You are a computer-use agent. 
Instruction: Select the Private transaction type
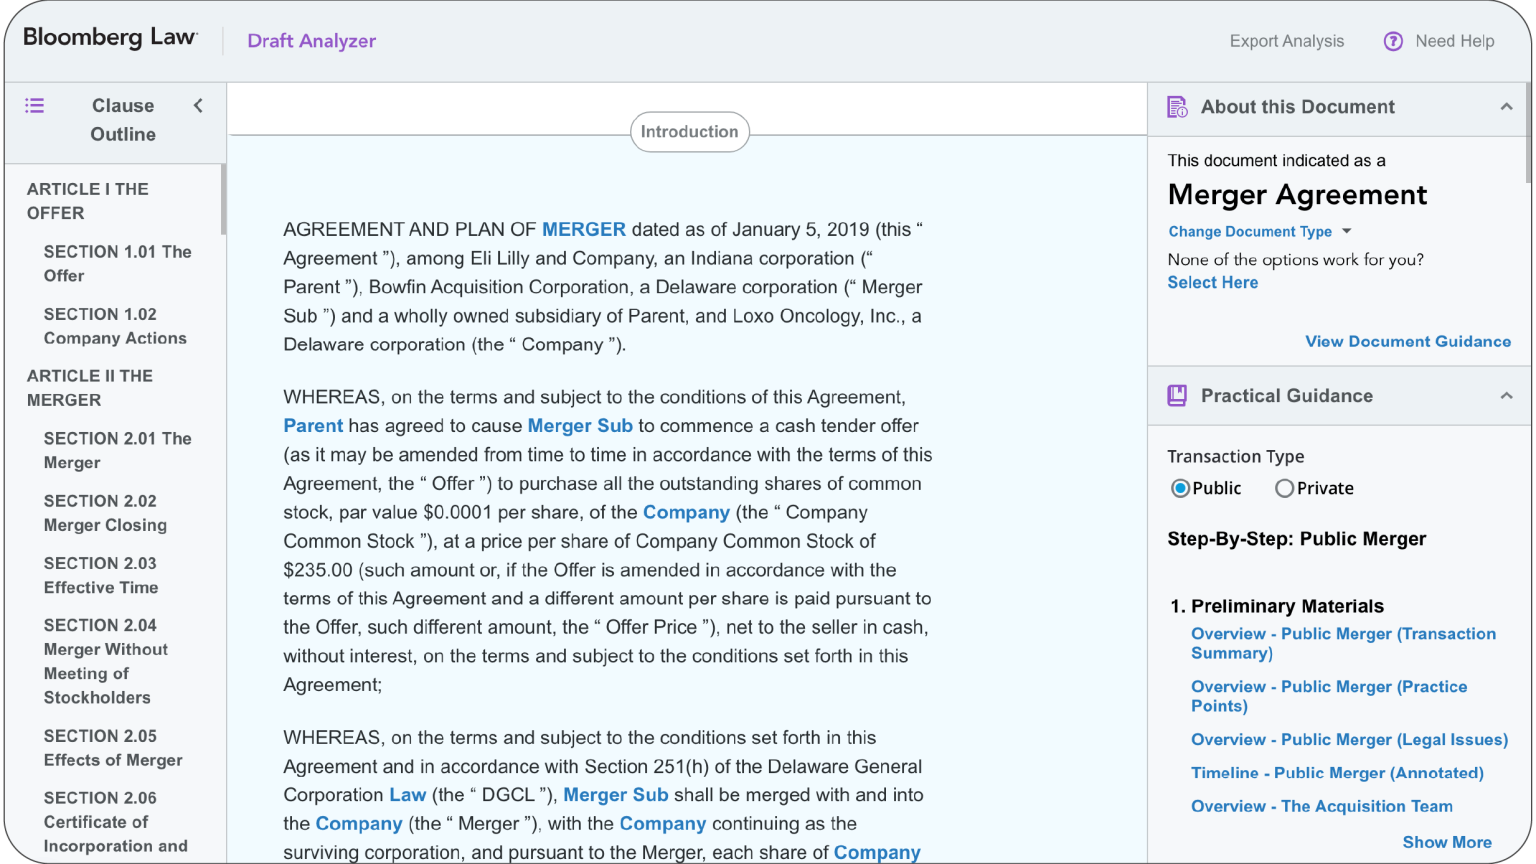[1284, 488]
